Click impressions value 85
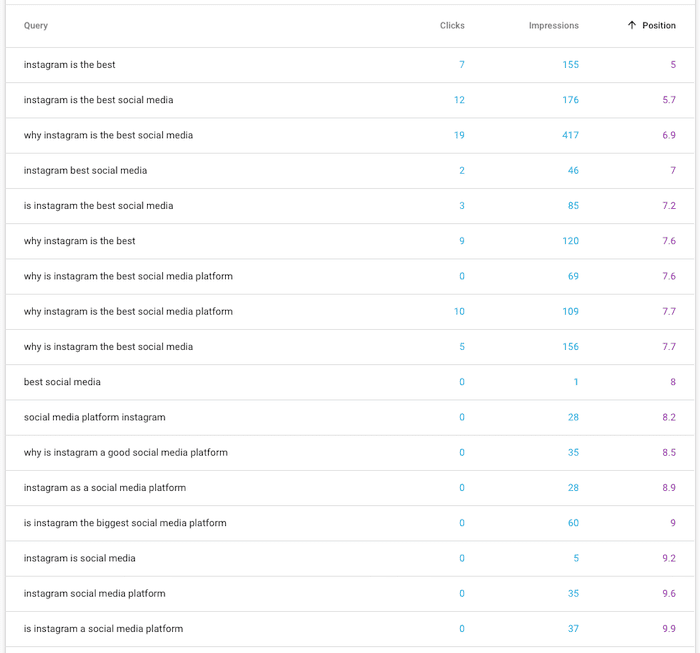 click(x=573, y=206)
